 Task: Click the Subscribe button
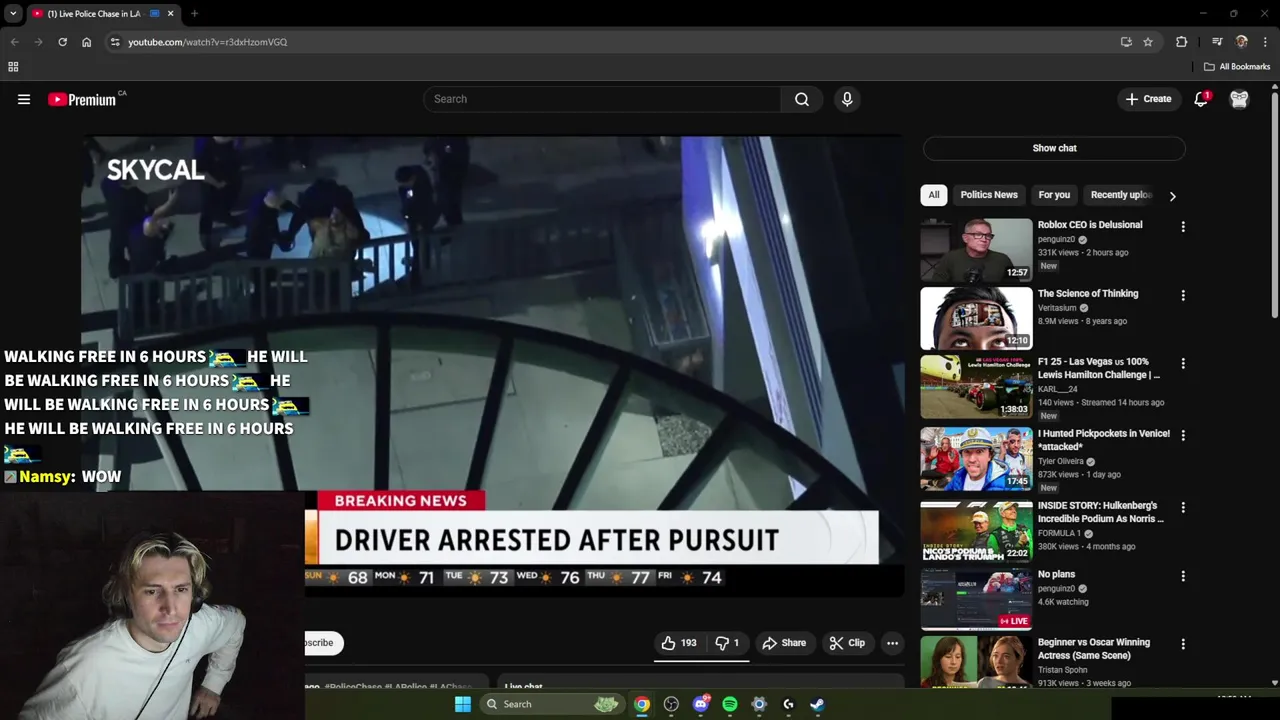[322, 643]
